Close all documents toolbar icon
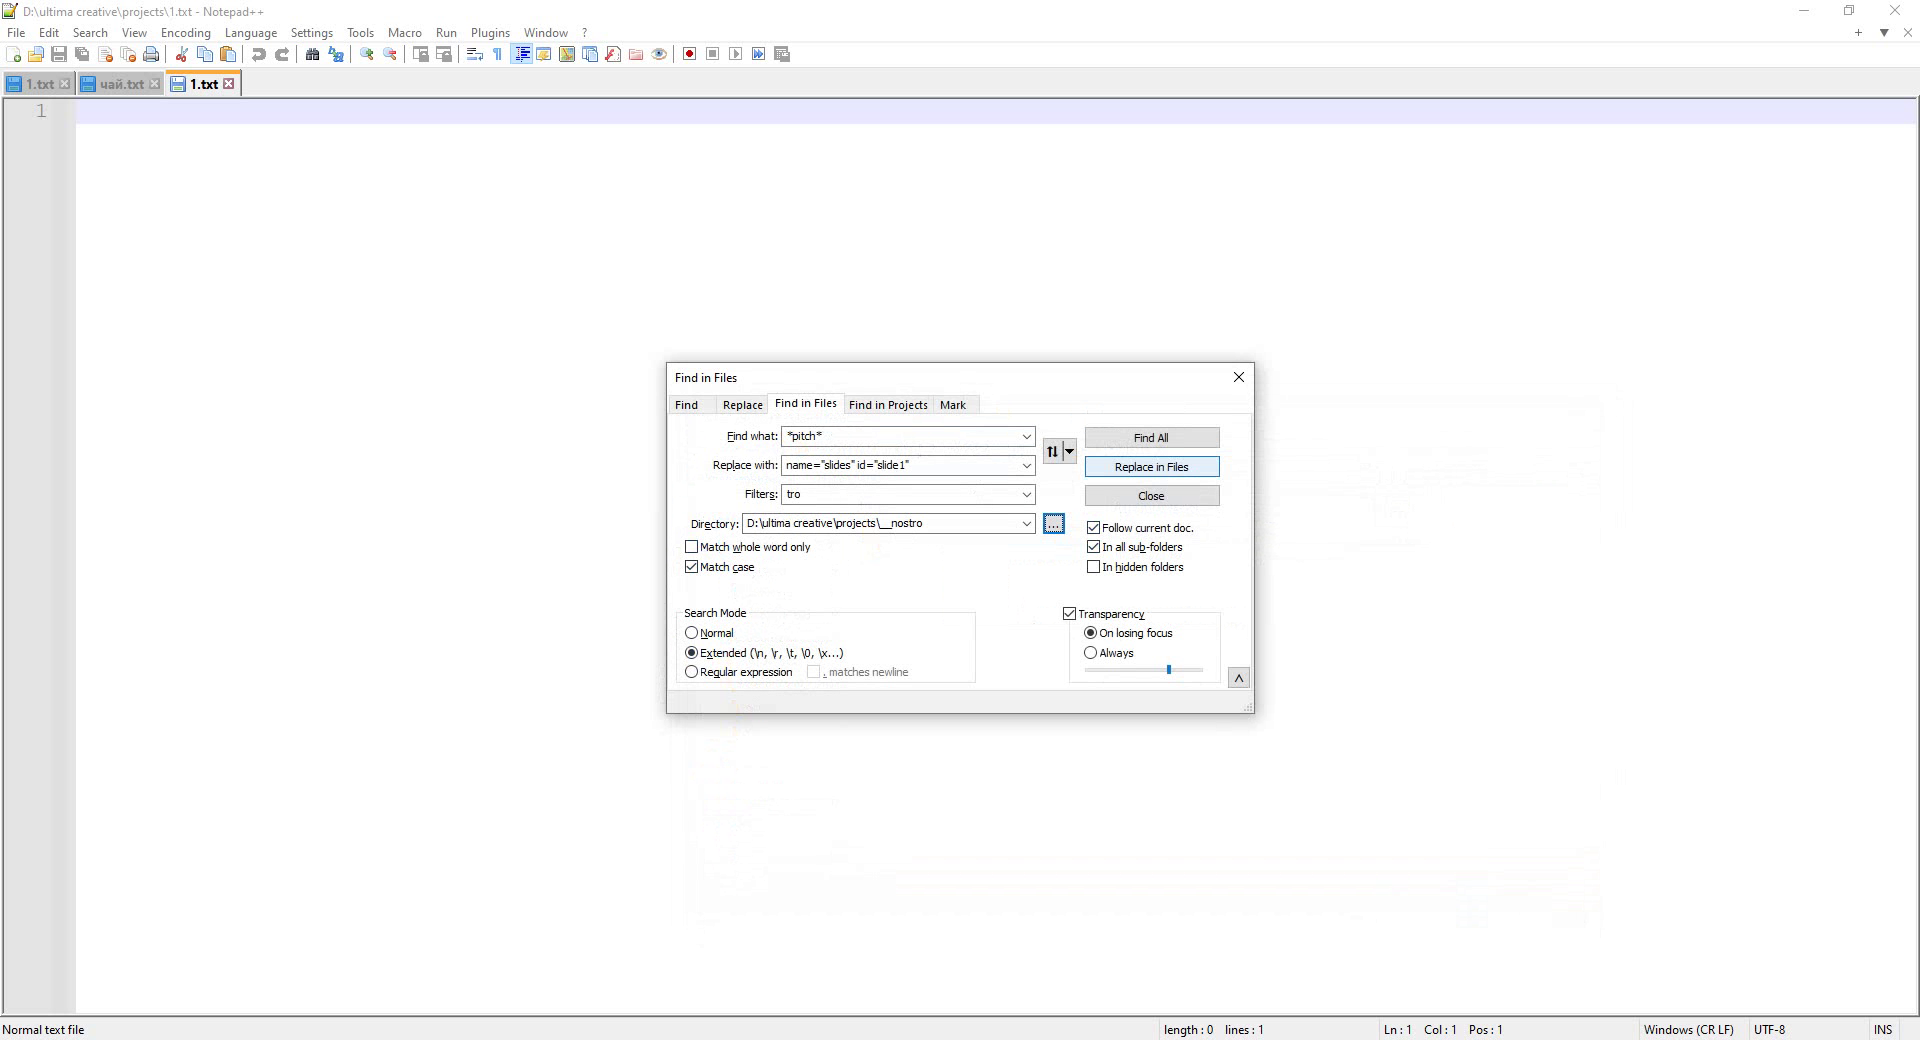 (x=128, y=54)
